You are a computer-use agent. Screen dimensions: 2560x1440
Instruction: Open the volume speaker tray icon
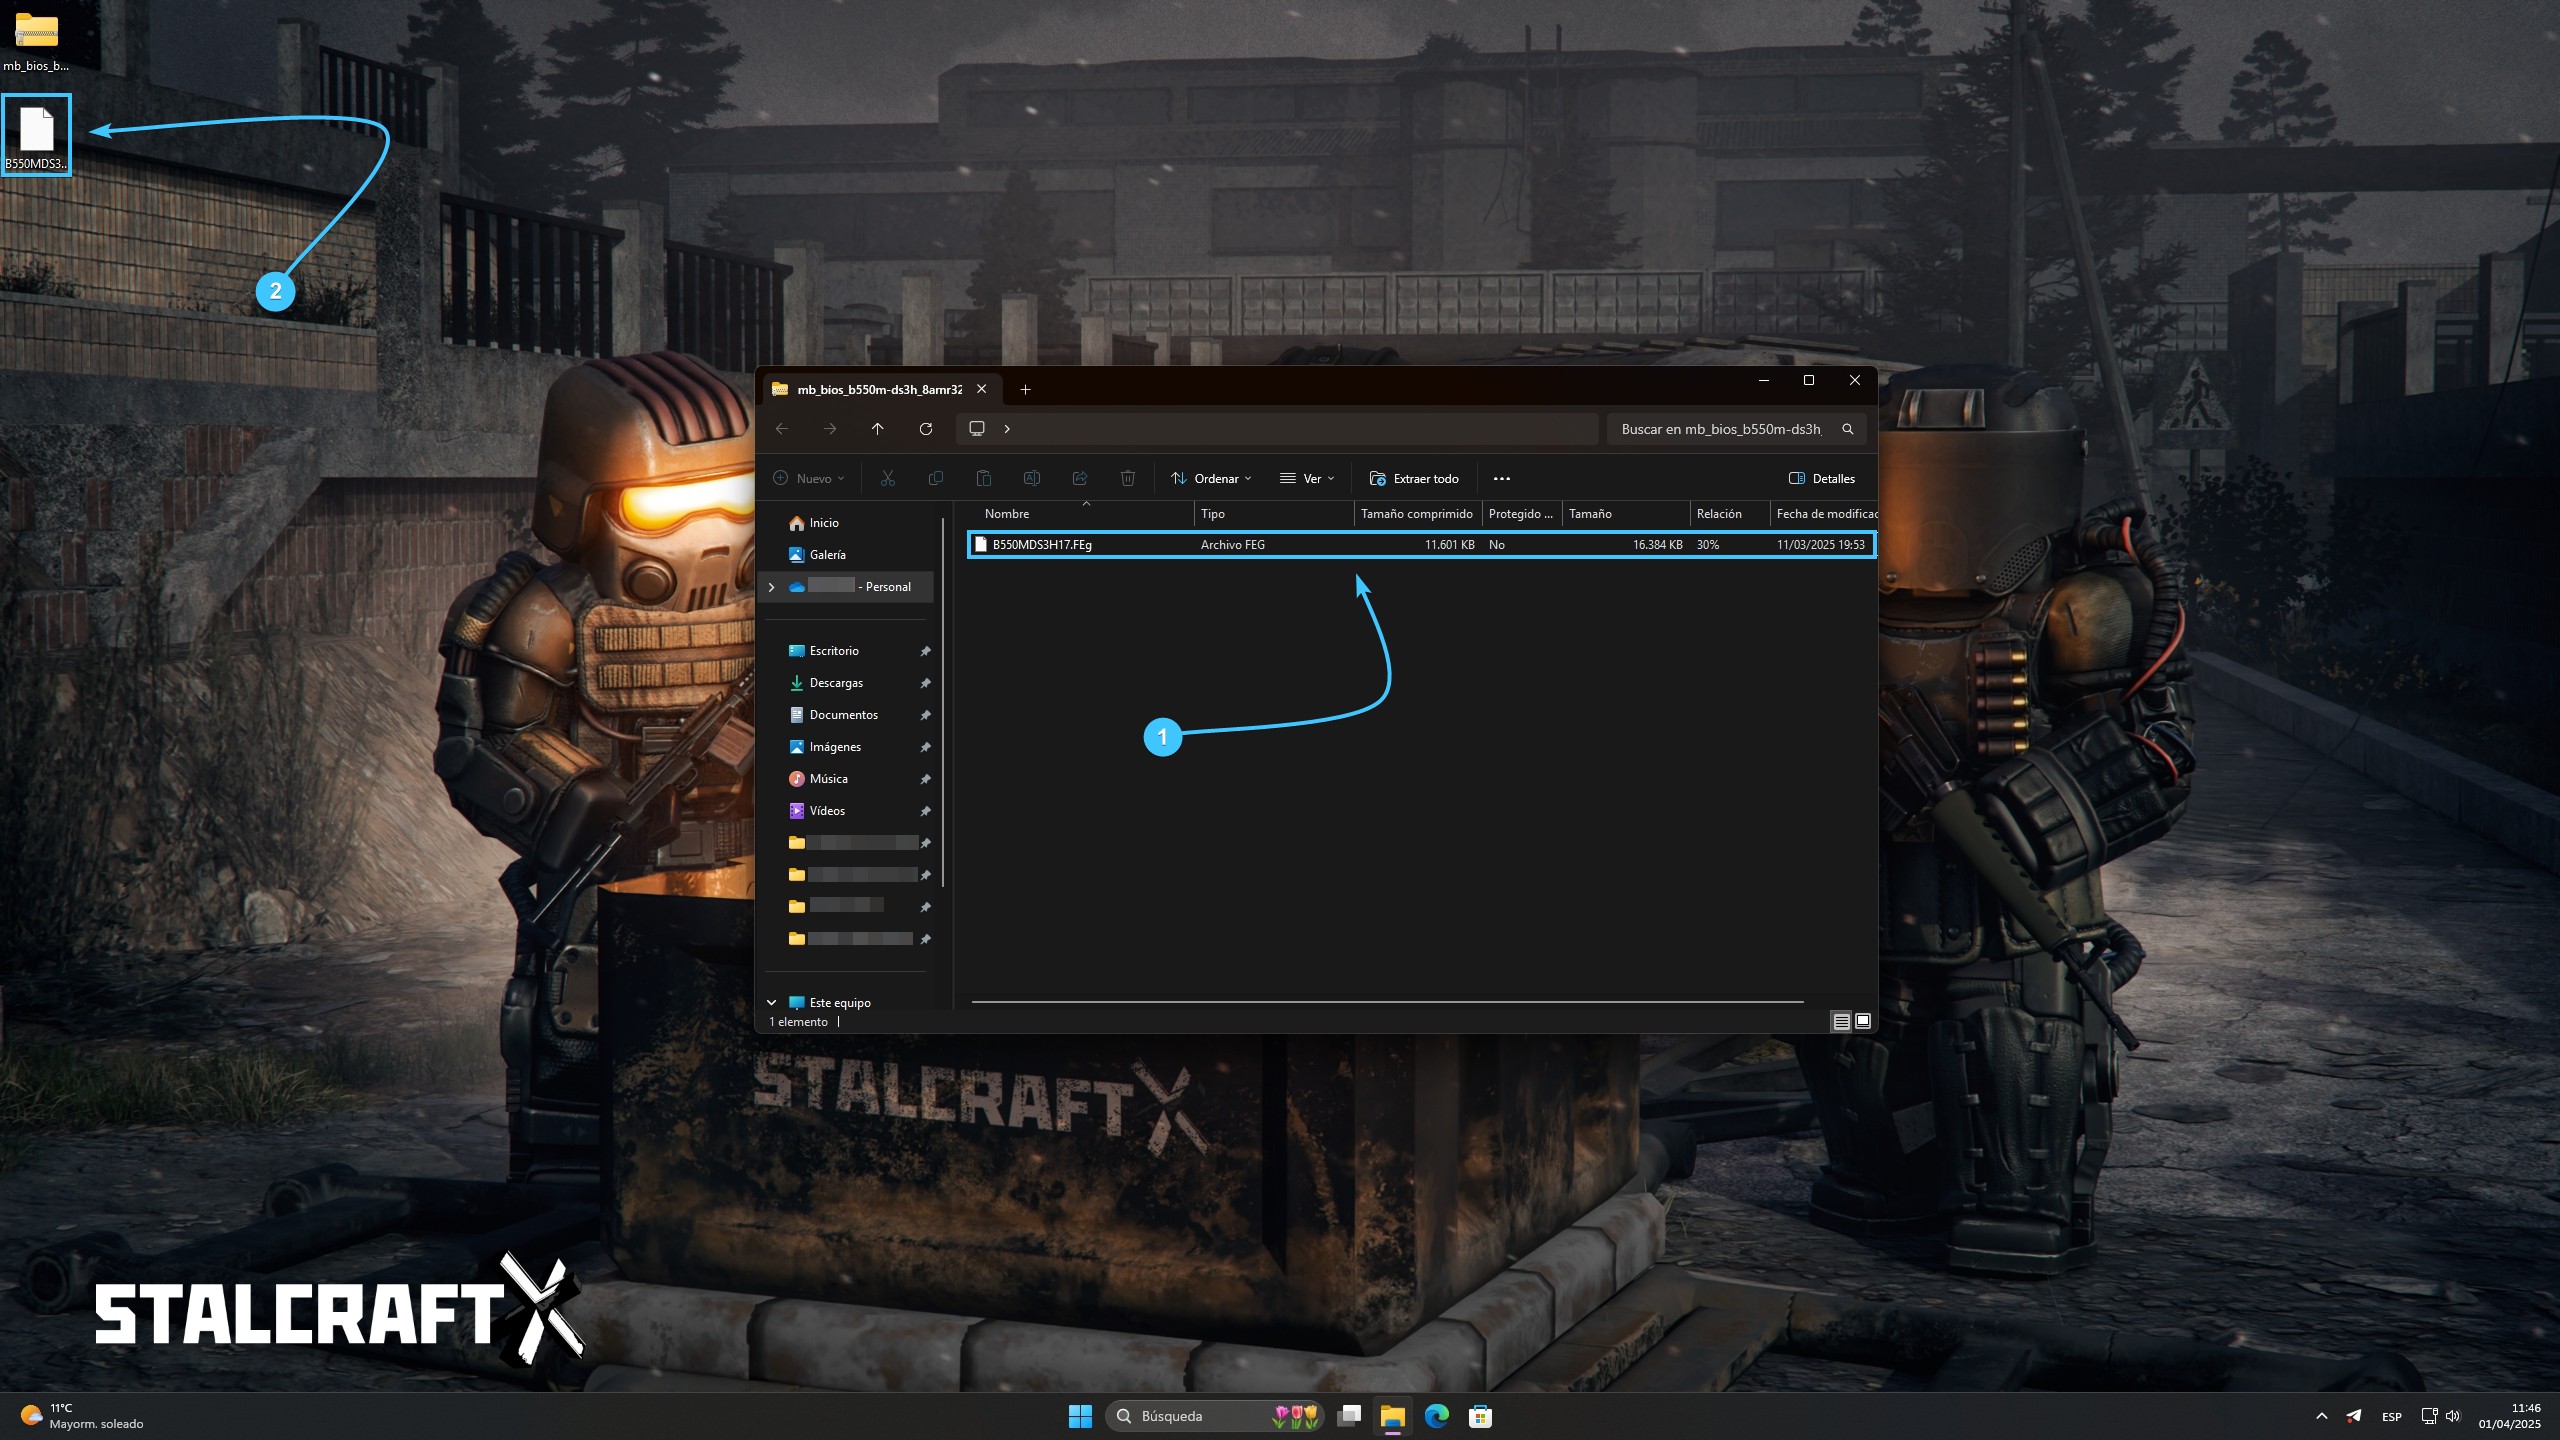click(2453, 1416)
